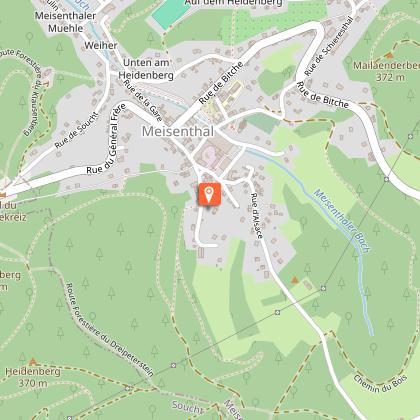
Task: Click the Unten am Heidenberg label
Action: (x=146, y=69)
